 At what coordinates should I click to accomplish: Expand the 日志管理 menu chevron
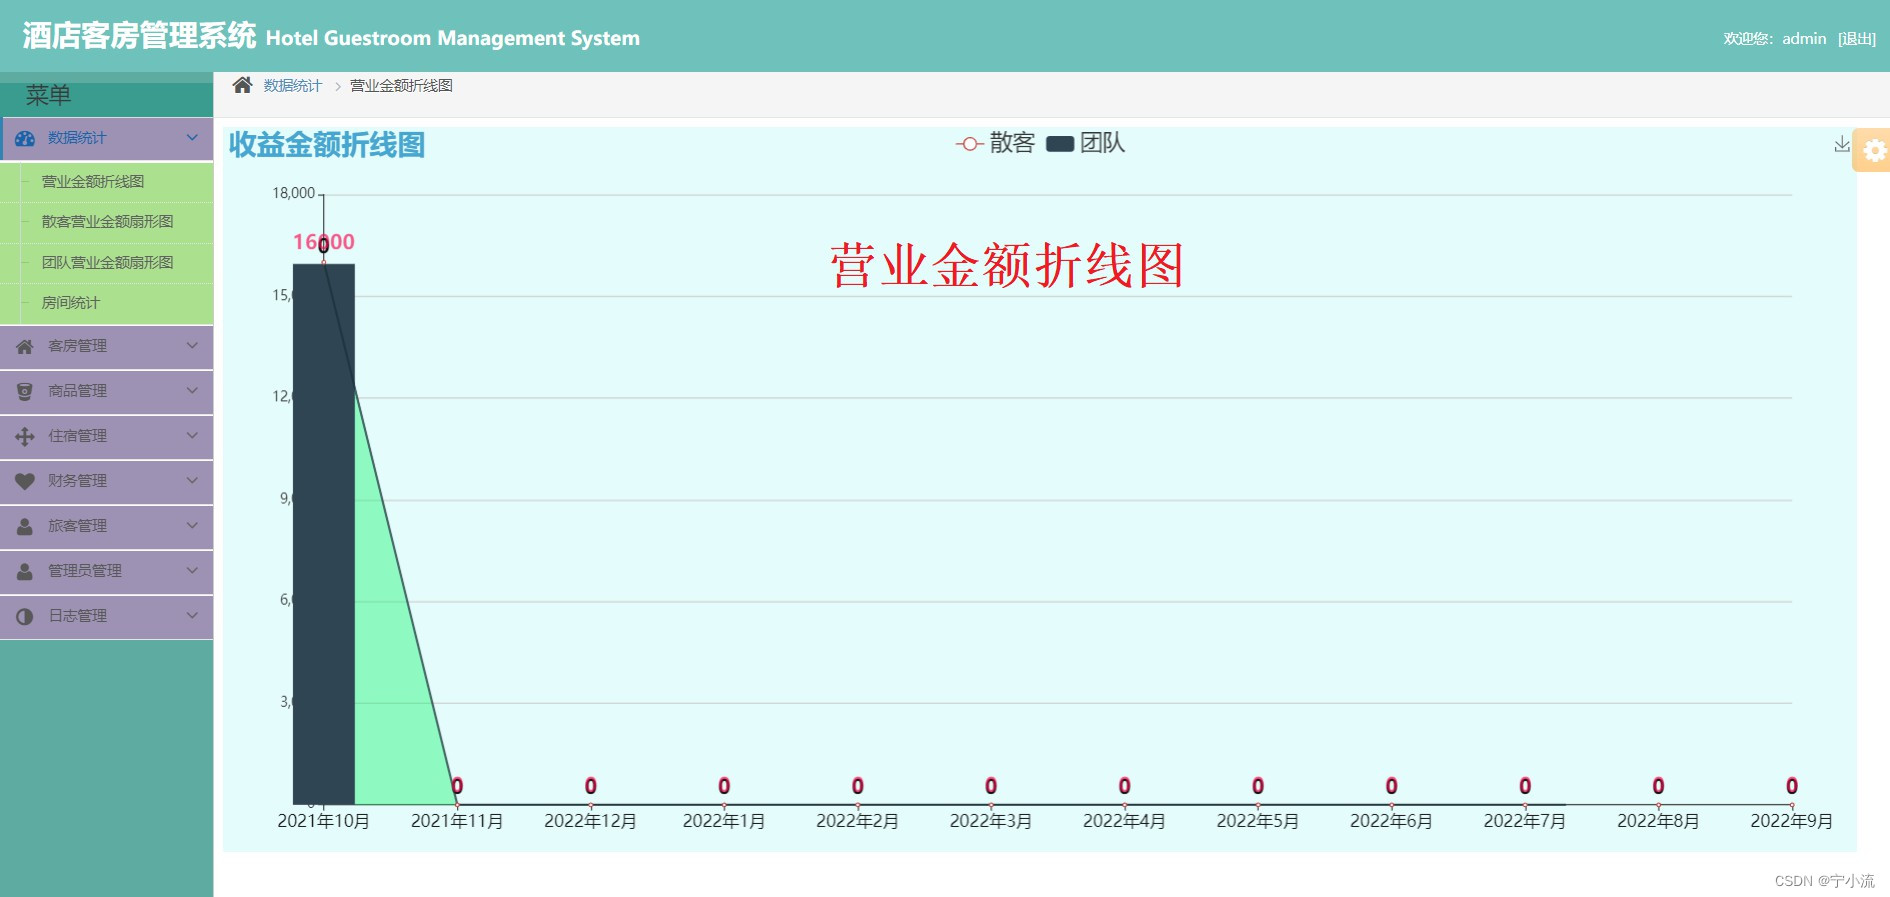[x=192, y=616]
